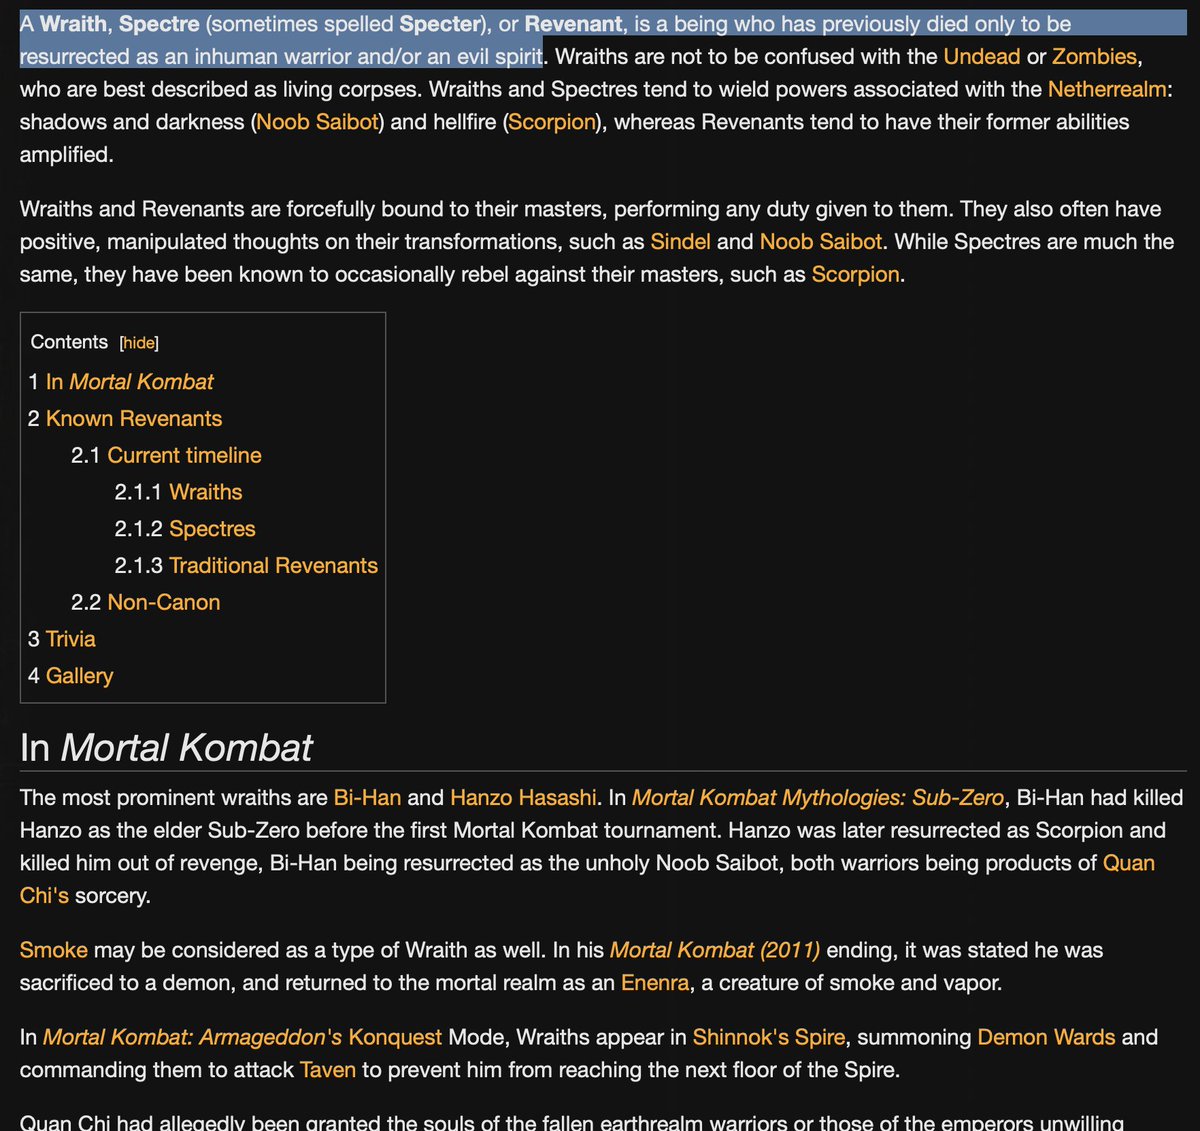Image resolution: width=1200 pixels, height=1131 pixels.
Task: Open the Hanzo Hasashi link
Action: tap(524, 798)
